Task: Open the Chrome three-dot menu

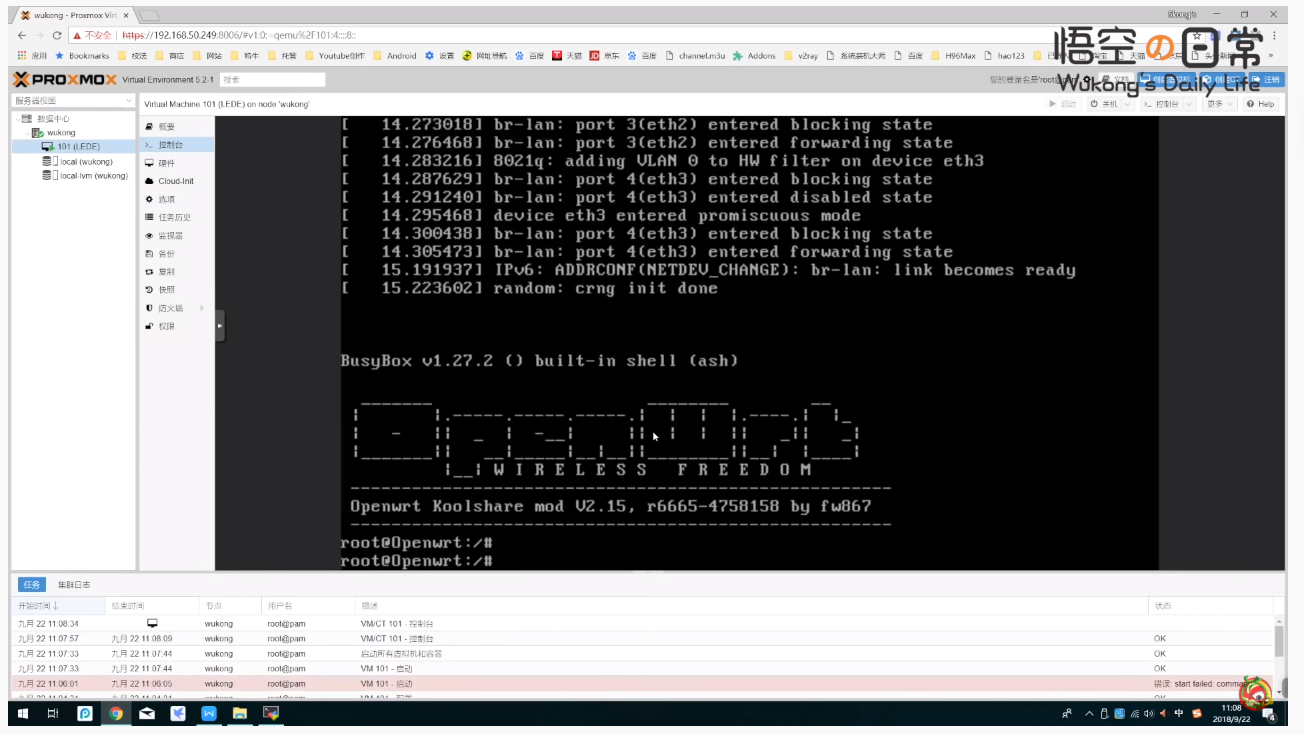Action: click(1273, 35)
